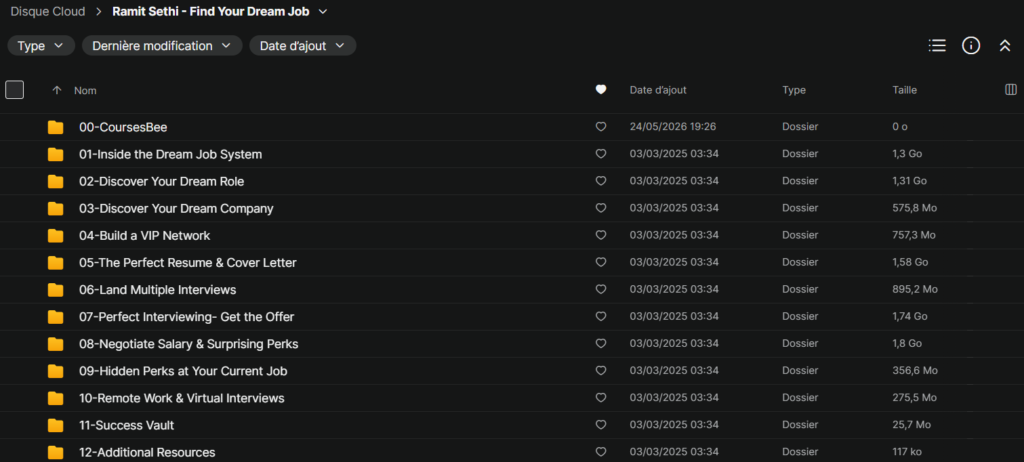Open the Dernière modification filter dropdown

pos(162,46)
